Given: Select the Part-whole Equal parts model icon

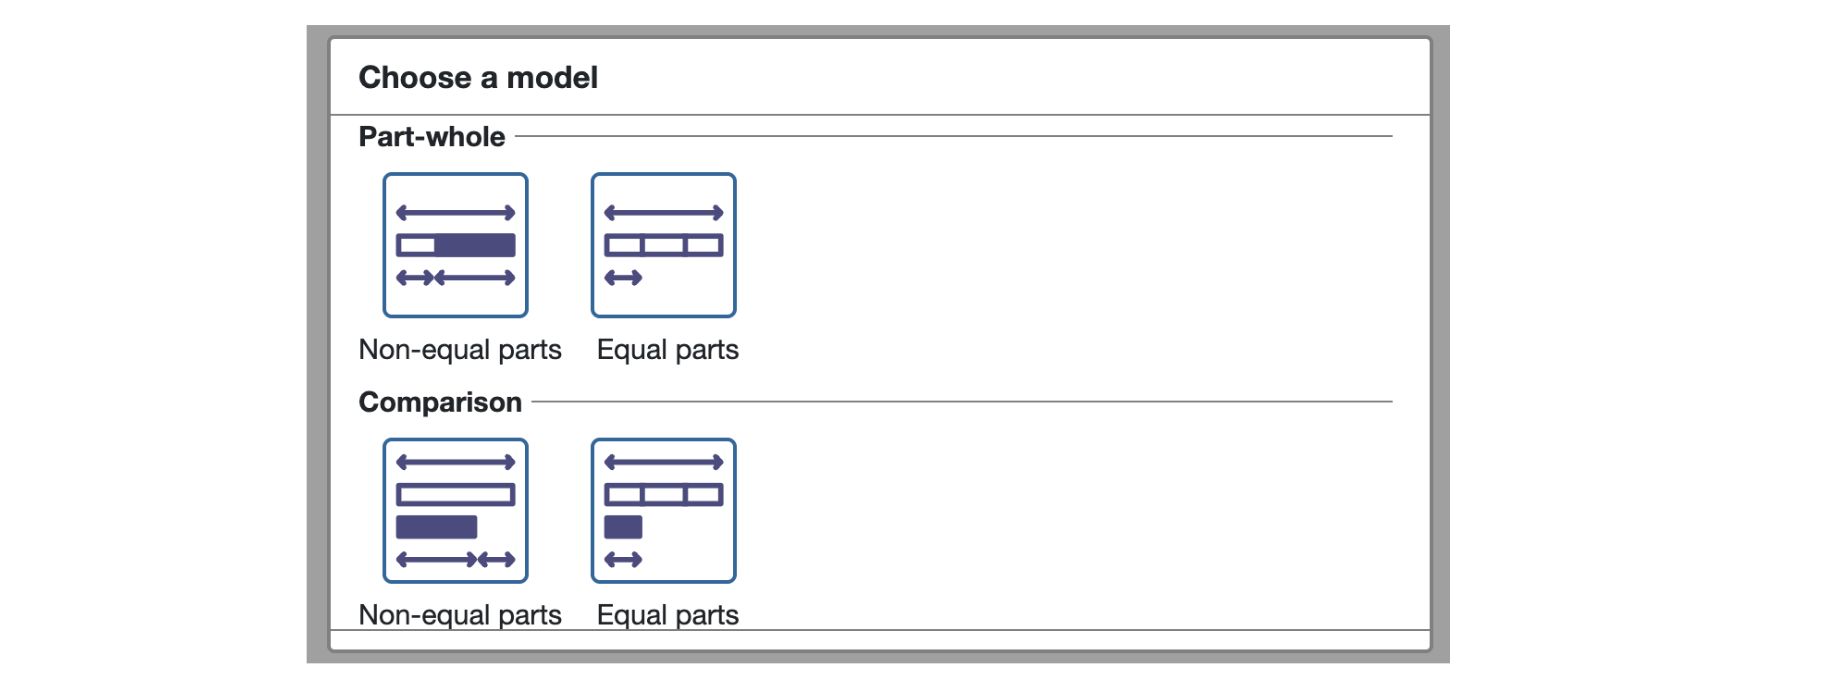Looking at the screenshot, I should click(x=663, y=245).
